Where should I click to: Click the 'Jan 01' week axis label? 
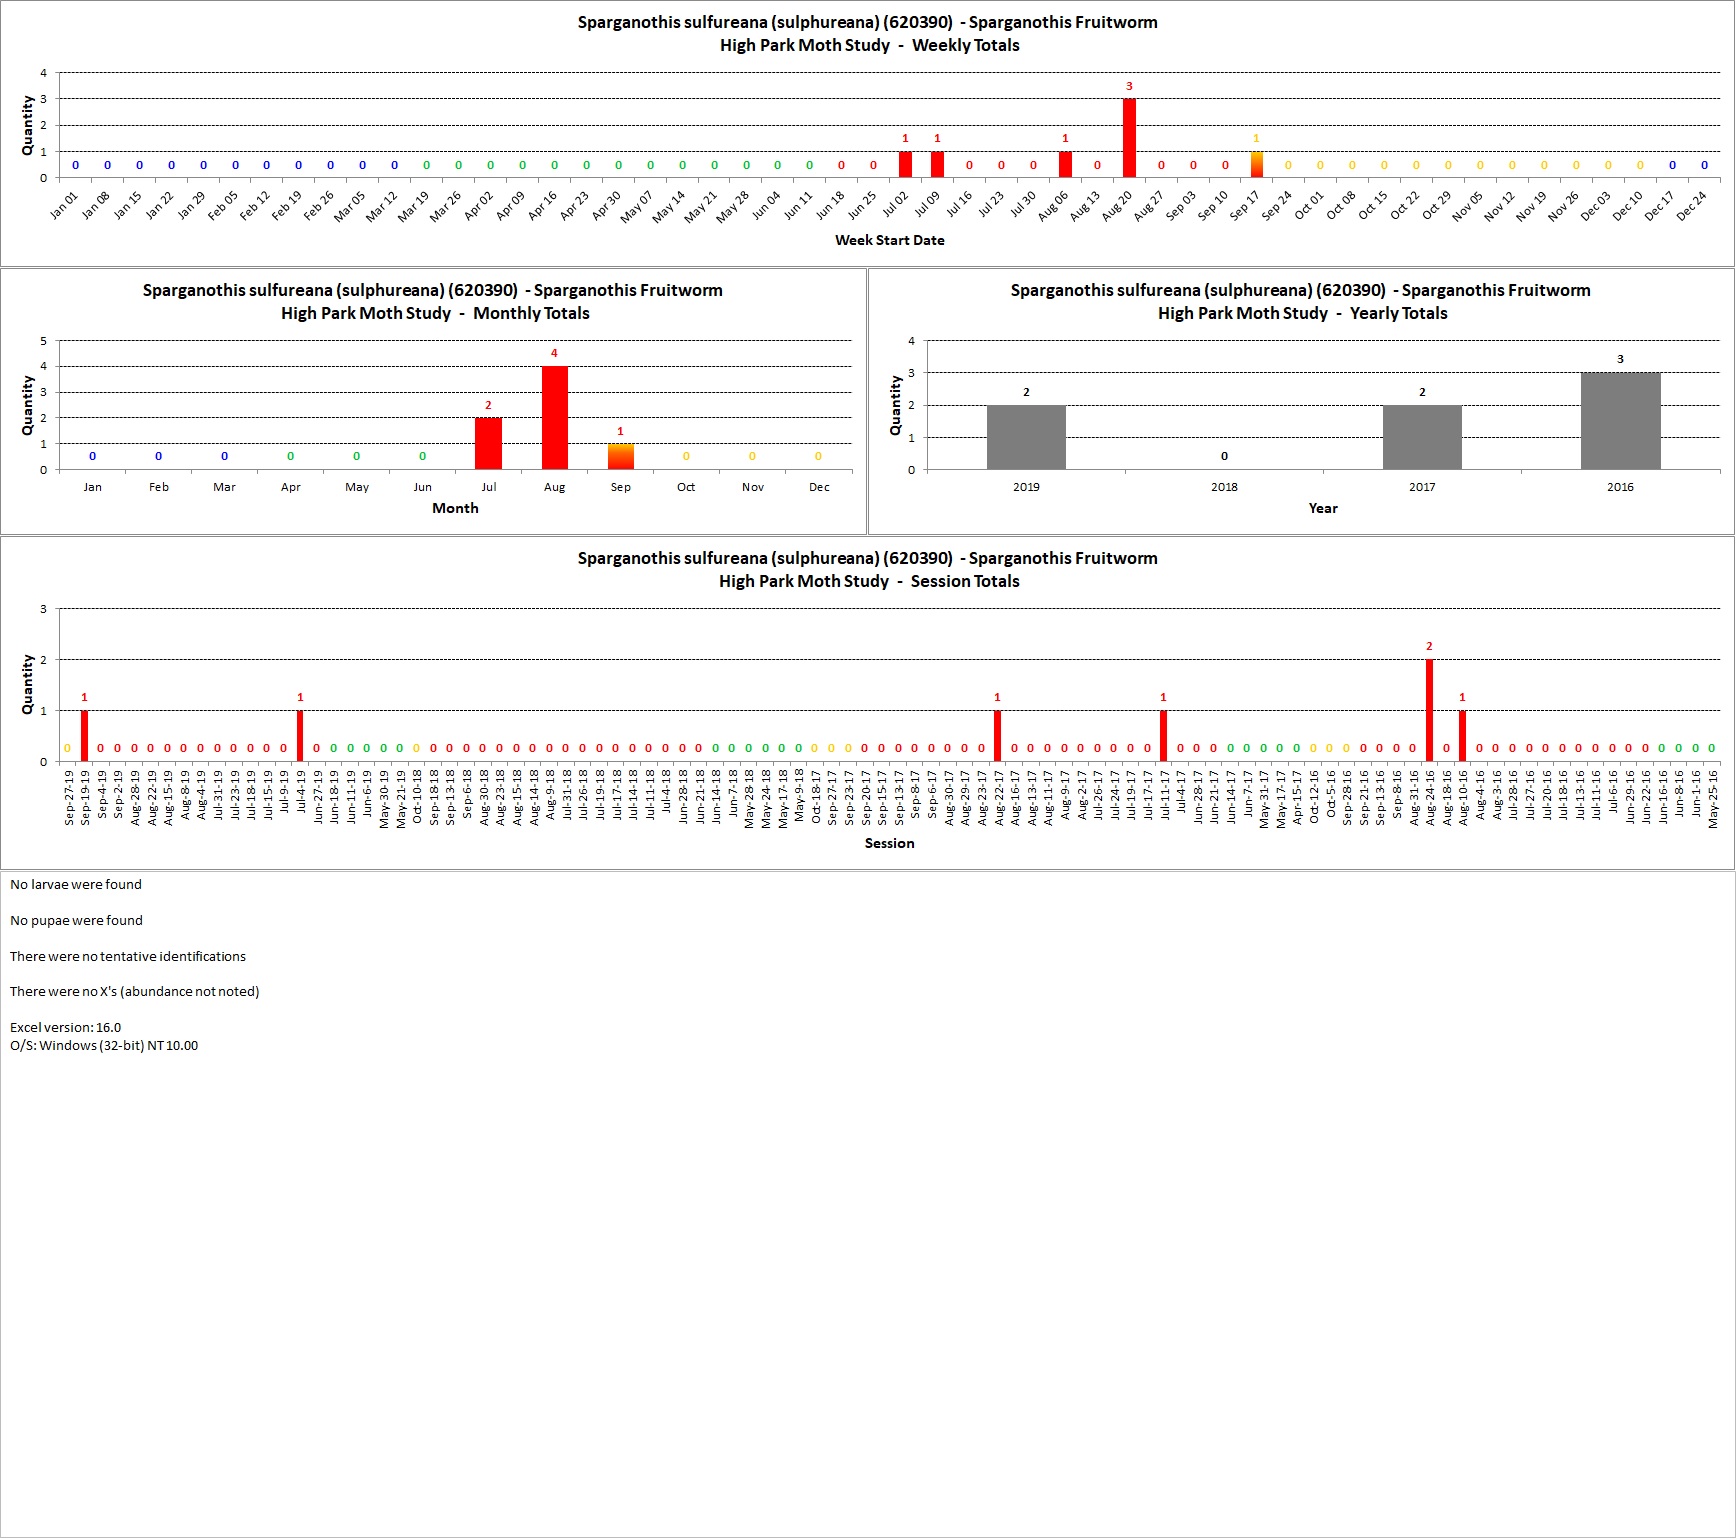[64, 205]
